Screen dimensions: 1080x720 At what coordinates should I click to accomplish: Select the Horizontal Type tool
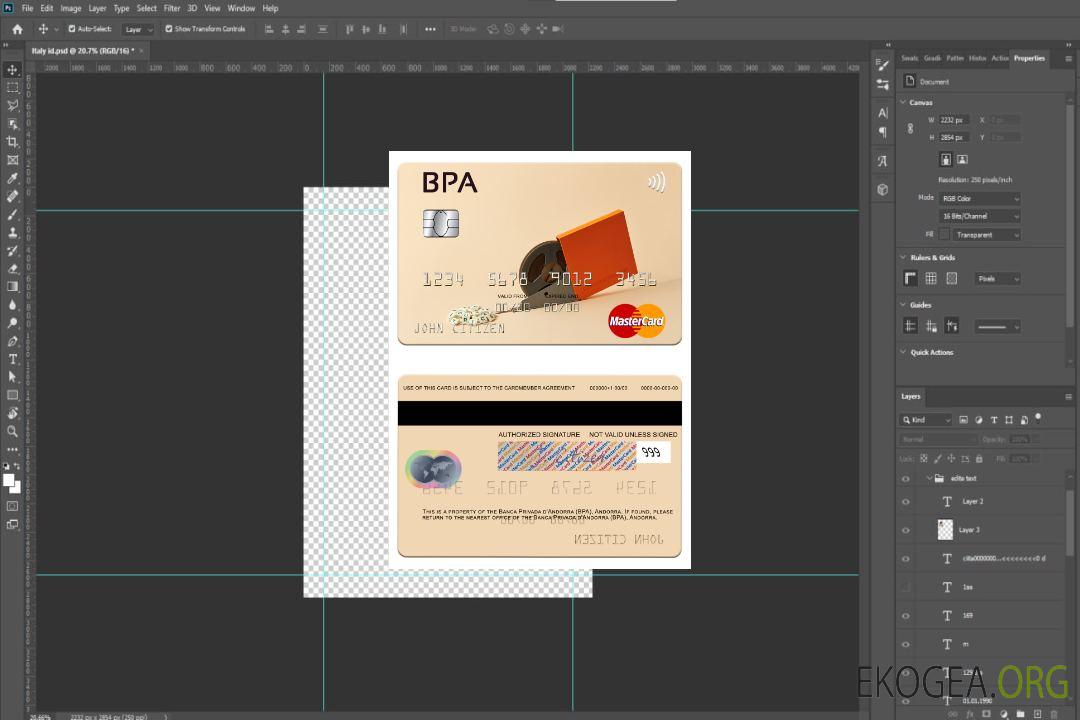pos(12,359)
